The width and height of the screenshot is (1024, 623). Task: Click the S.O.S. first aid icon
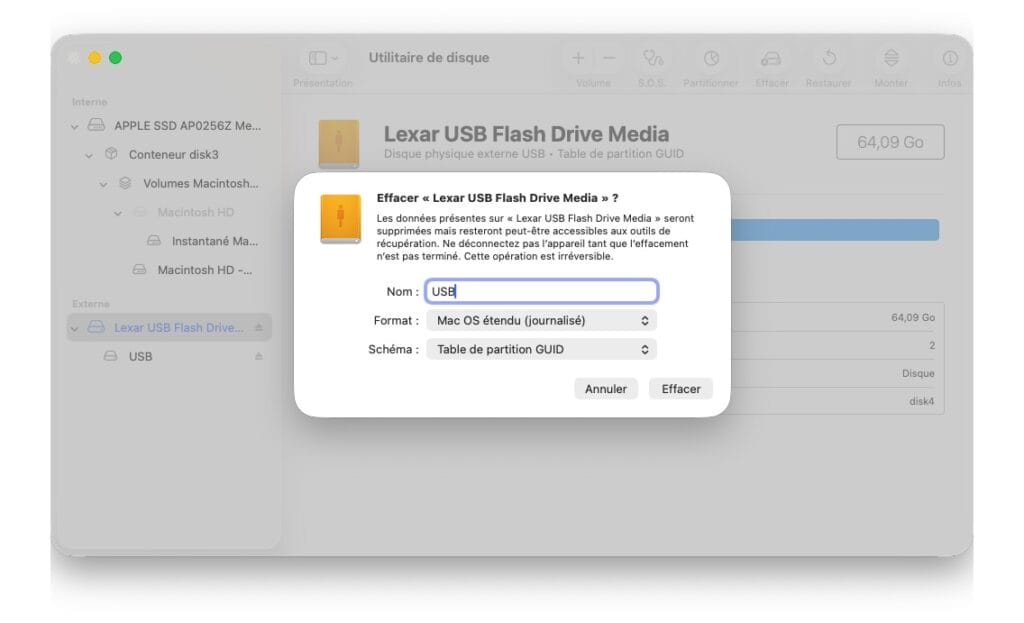[x=652, y=58]
